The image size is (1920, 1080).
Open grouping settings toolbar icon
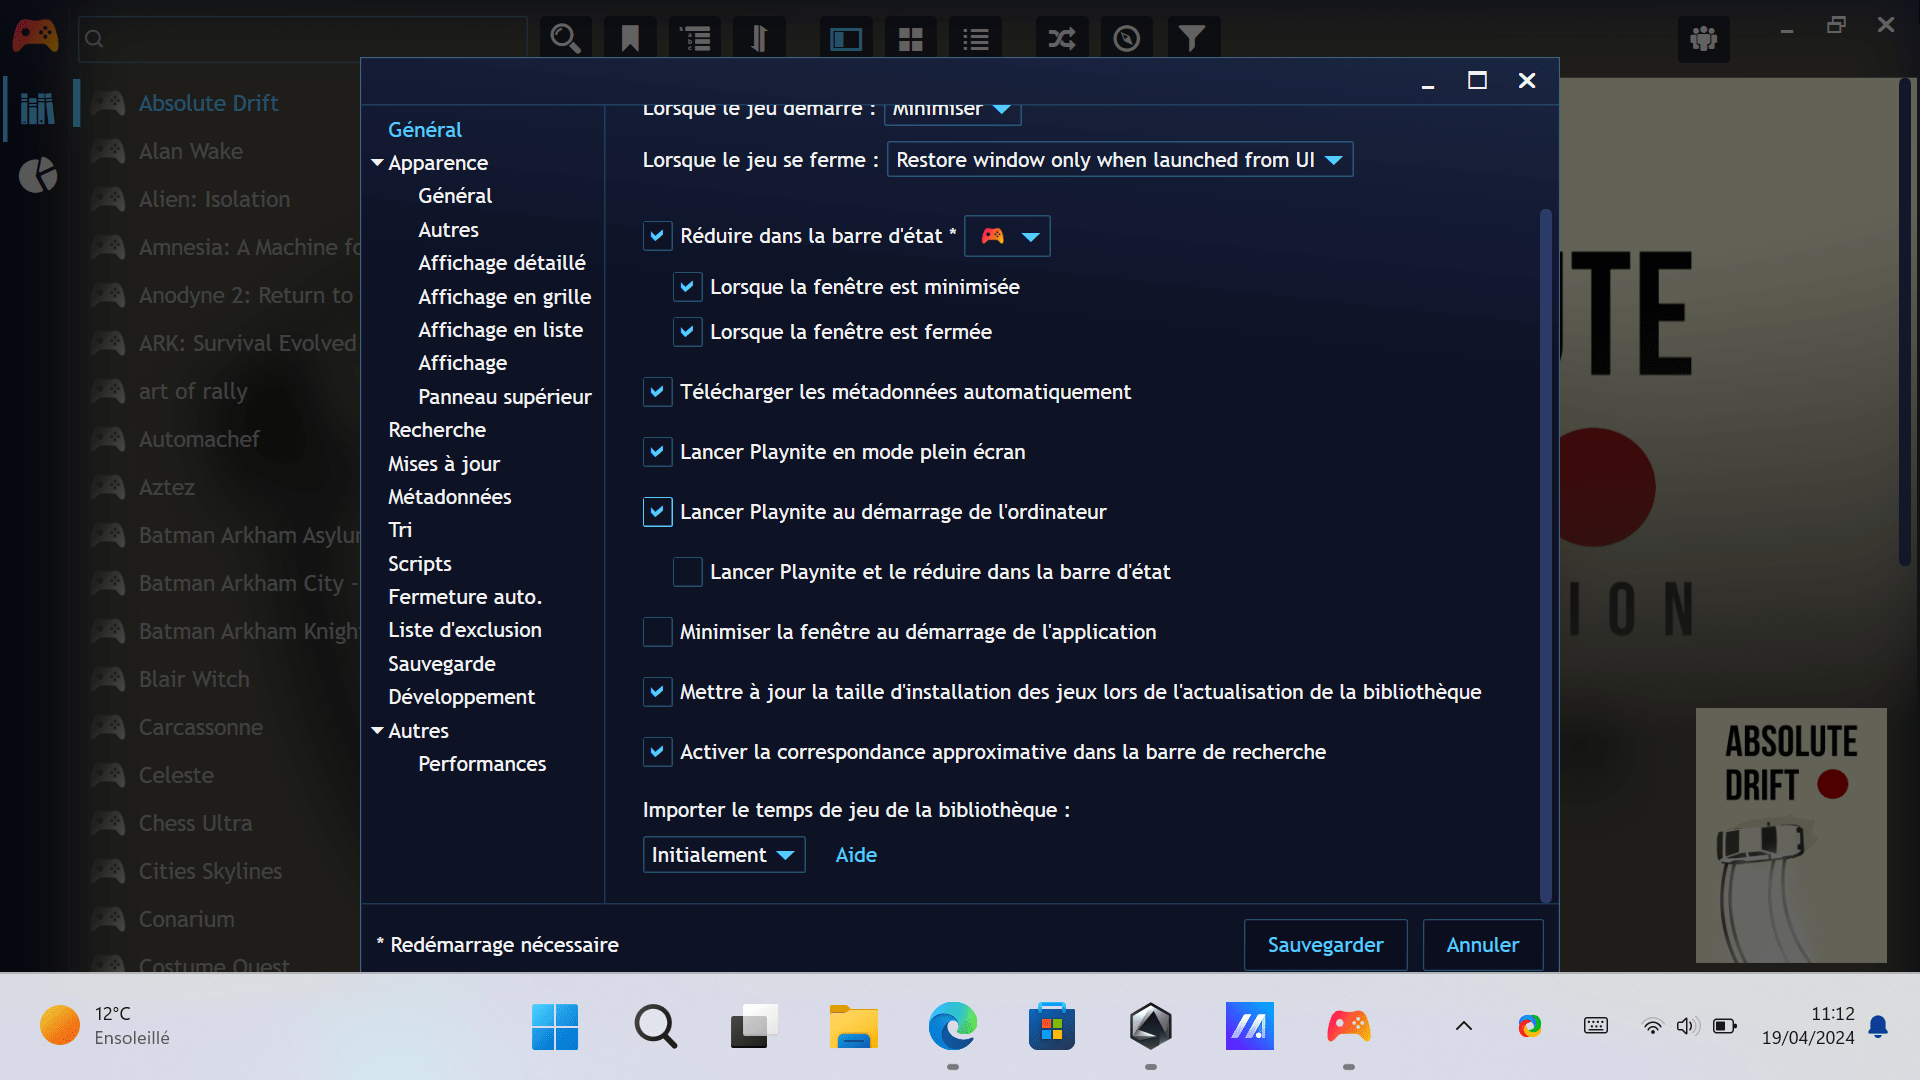[695, 39]
